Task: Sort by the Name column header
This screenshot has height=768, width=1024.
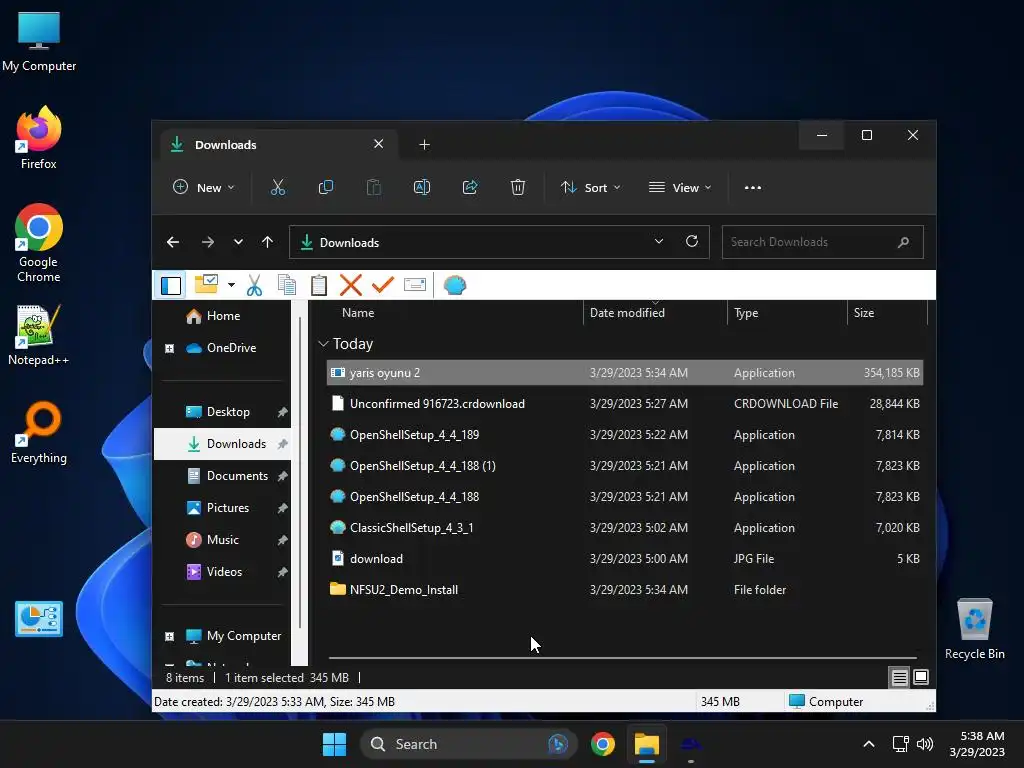Action: click(x=358, y=313)
